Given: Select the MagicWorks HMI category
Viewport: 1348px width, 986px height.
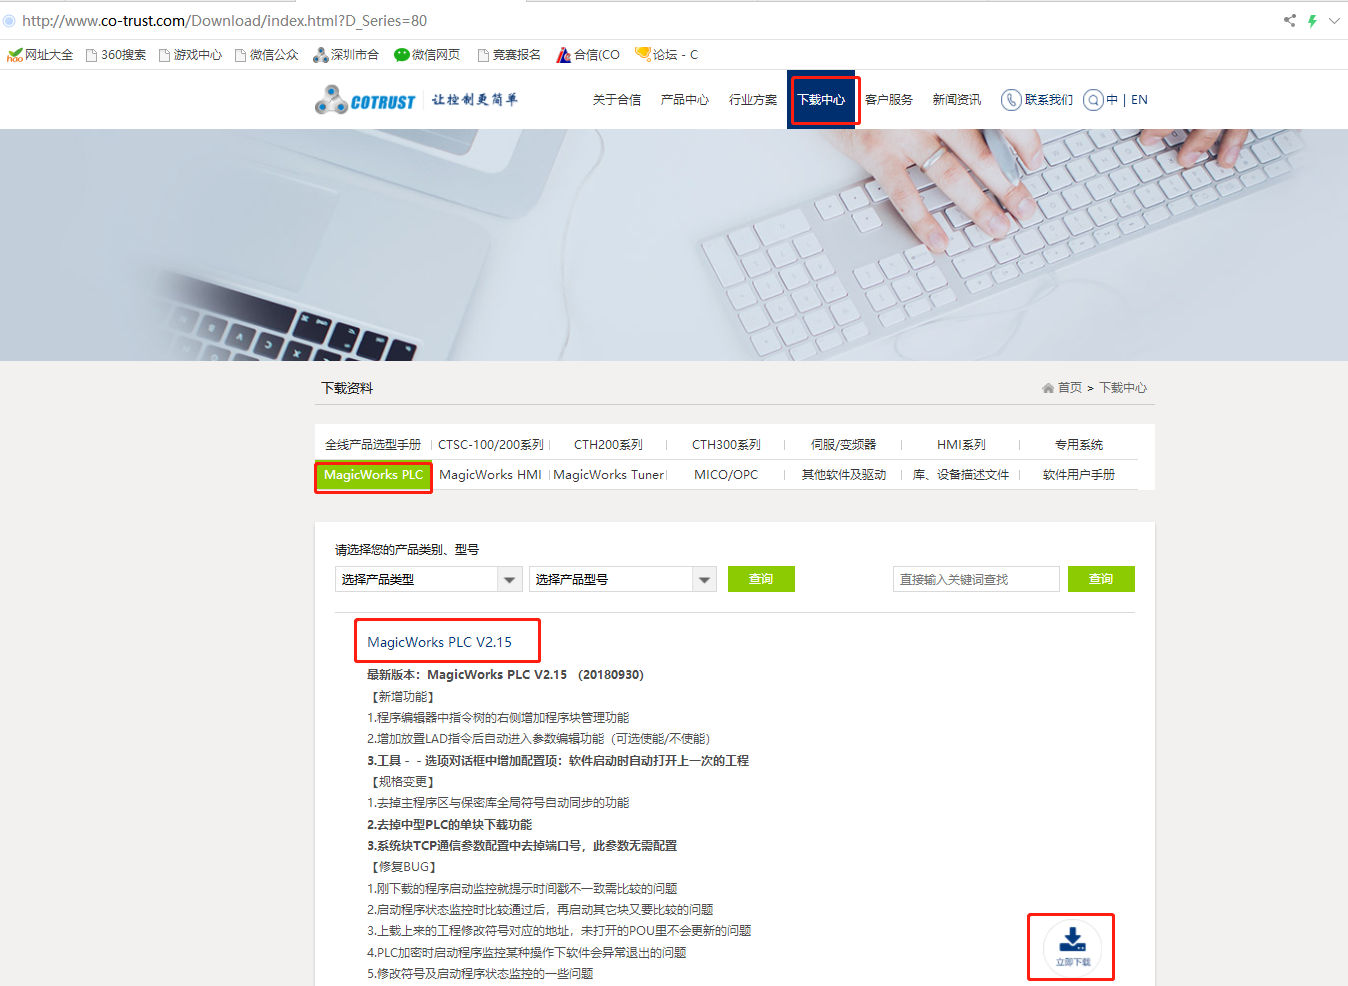Looking at the screenshot, I should point(490,475).
